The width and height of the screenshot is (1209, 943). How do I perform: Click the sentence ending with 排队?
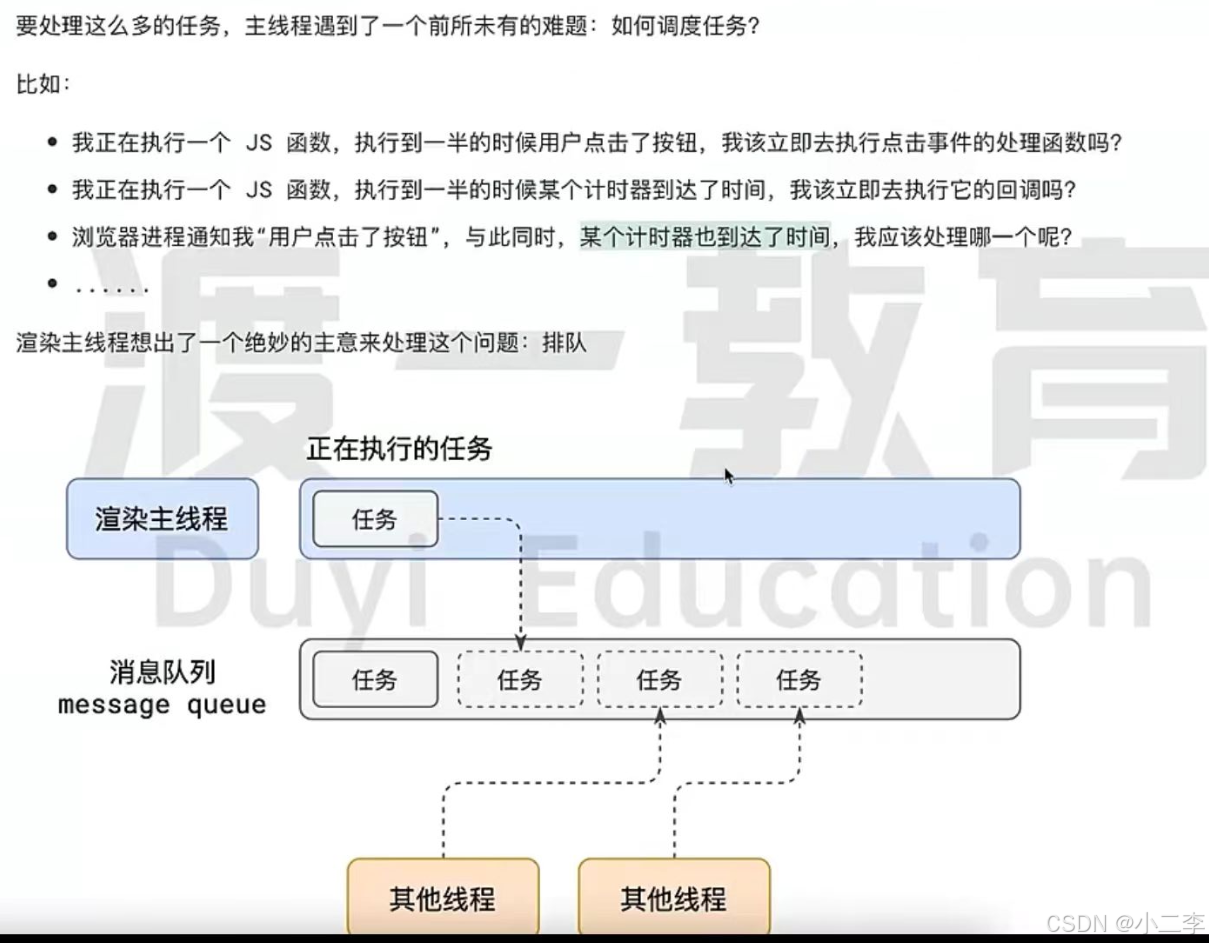point(301,343)
